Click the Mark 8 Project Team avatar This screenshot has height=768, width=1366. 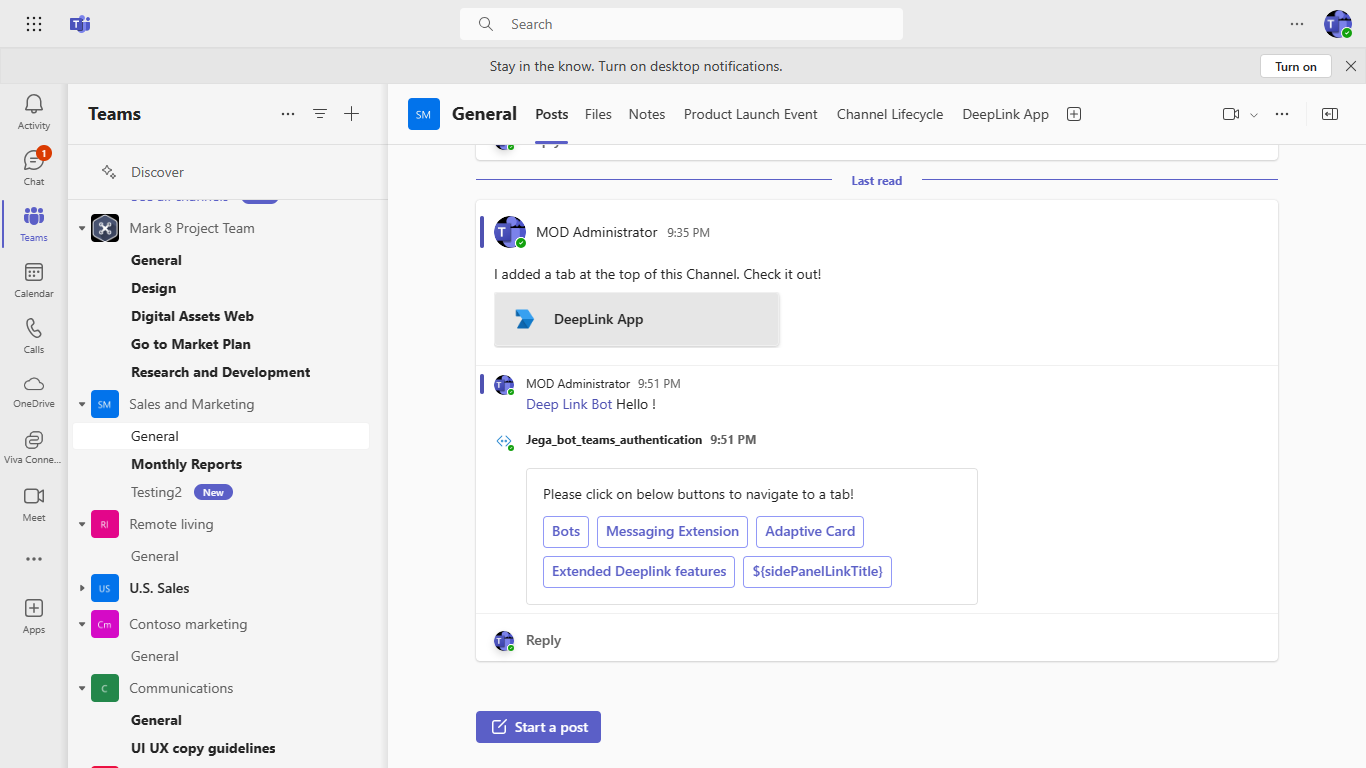tap(105, 228)
